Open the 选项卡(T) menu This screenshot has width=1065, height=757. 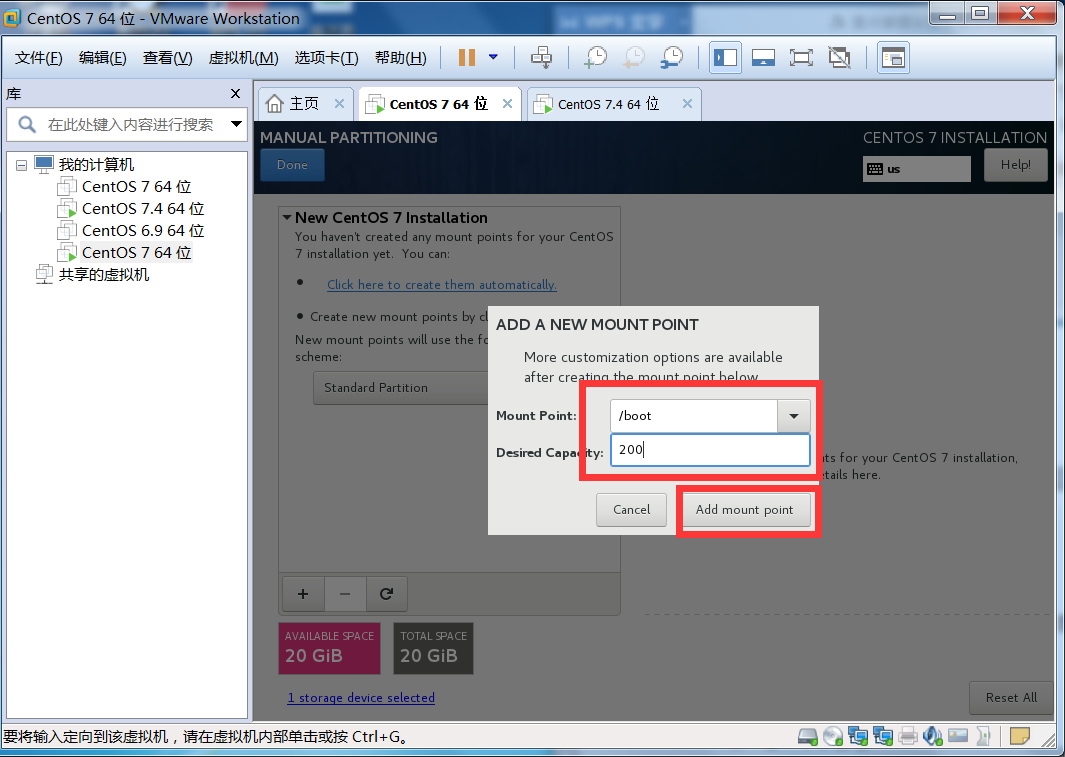point(326,58)
